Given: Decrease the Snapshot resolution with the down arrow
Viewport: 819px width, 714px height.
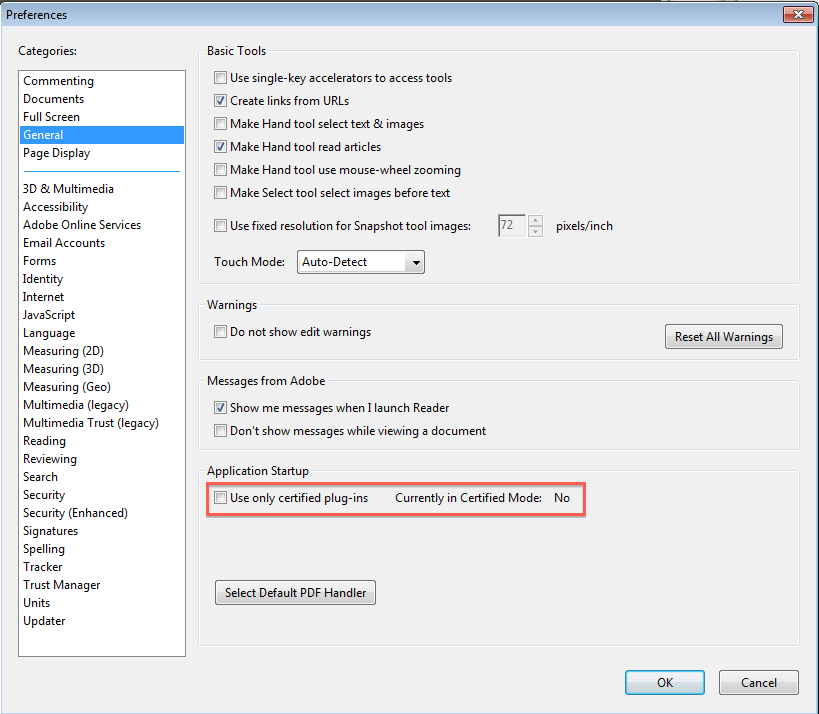Looking at the screenshot, I should pyautogui.click(x=535, y=231).
